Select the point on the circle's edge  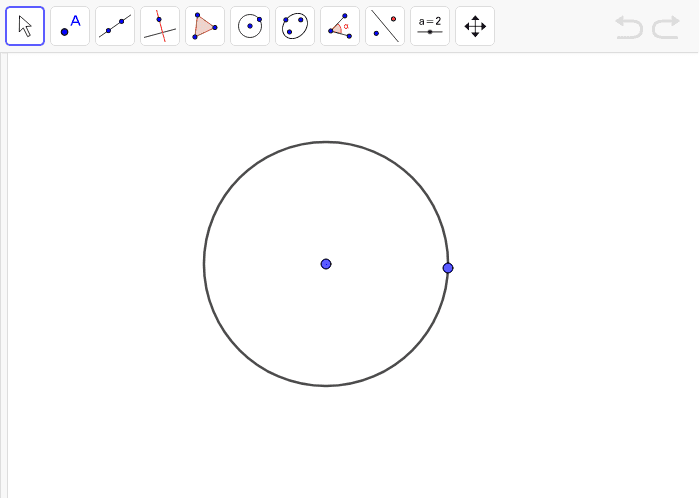coord(448,268)
